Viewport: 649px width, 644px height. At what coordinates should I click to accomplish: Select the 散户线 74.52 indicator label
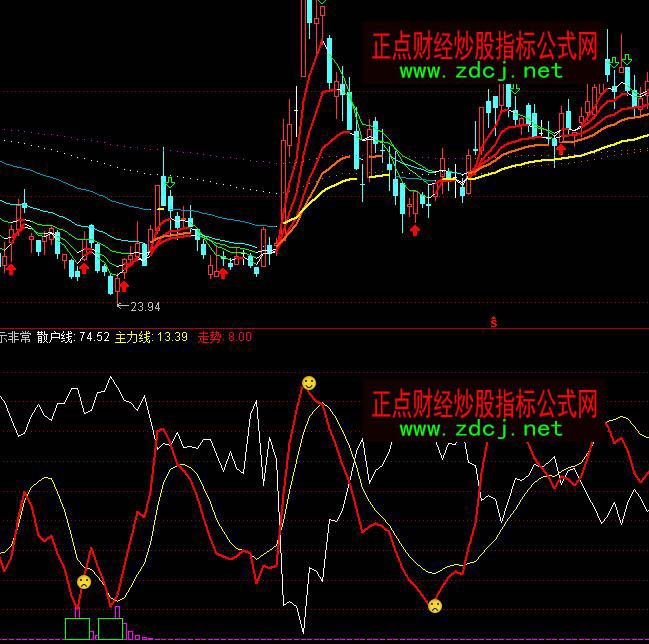click(73, 338)
